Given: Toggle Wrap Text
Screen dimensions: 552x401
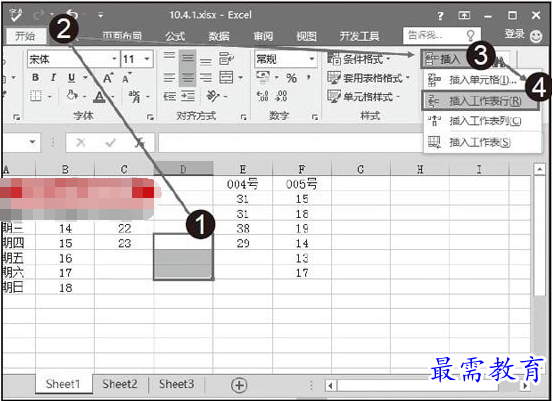Looking at the screenshot, I should click(225, 58).
